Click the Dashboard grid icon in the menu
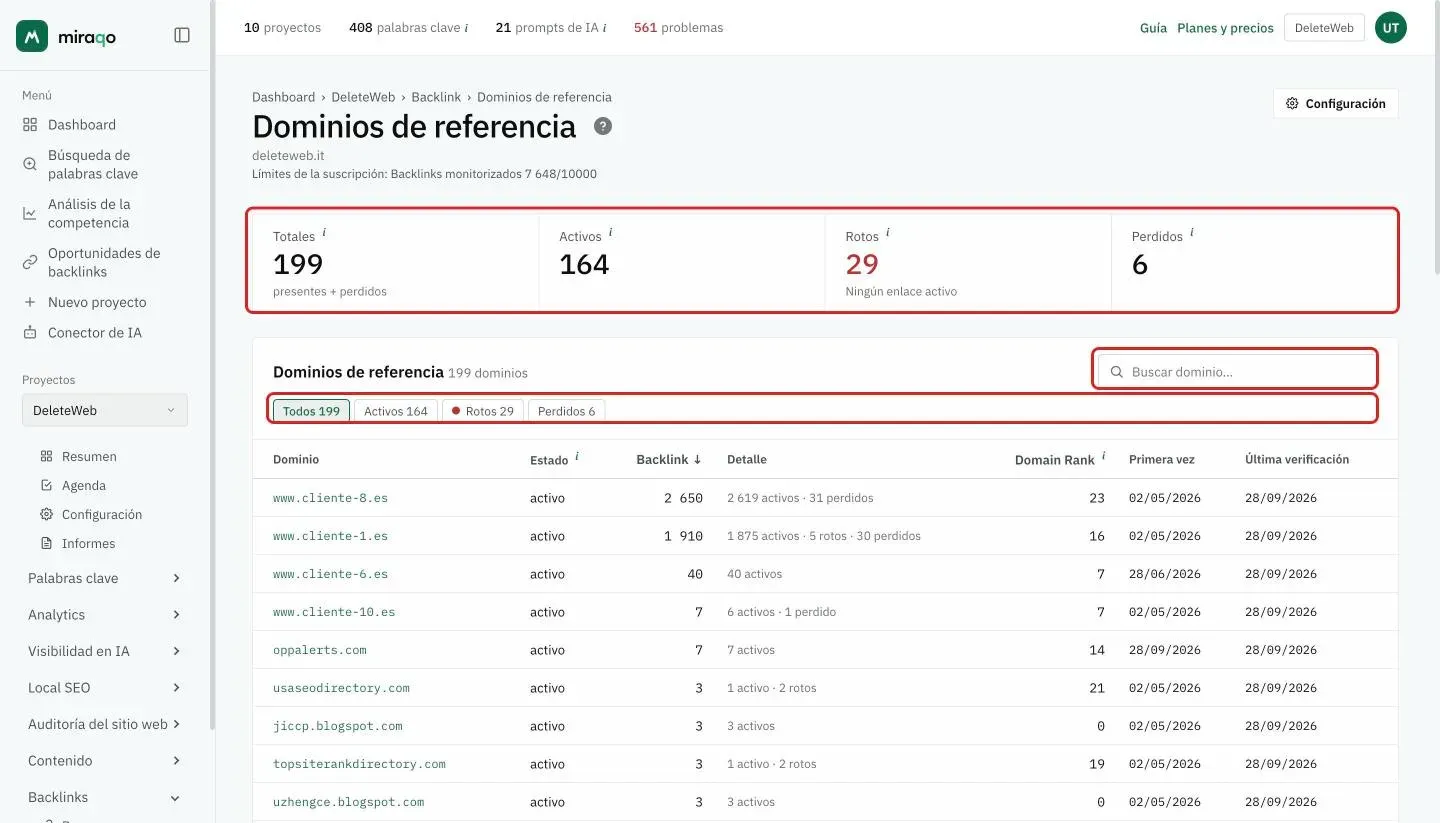The width and height of the screenshot is (1440, 823). point(30,125)
